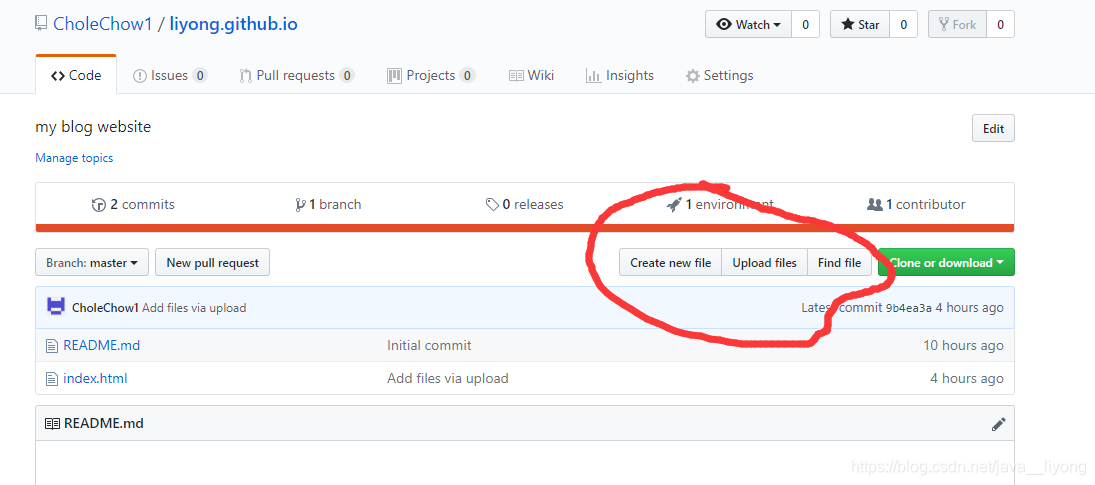This screenshot has width=1095, height=485.
Task: Click the repository book icon beside CholeChow1
Action: pyautogui.click(x=41, y=23)
